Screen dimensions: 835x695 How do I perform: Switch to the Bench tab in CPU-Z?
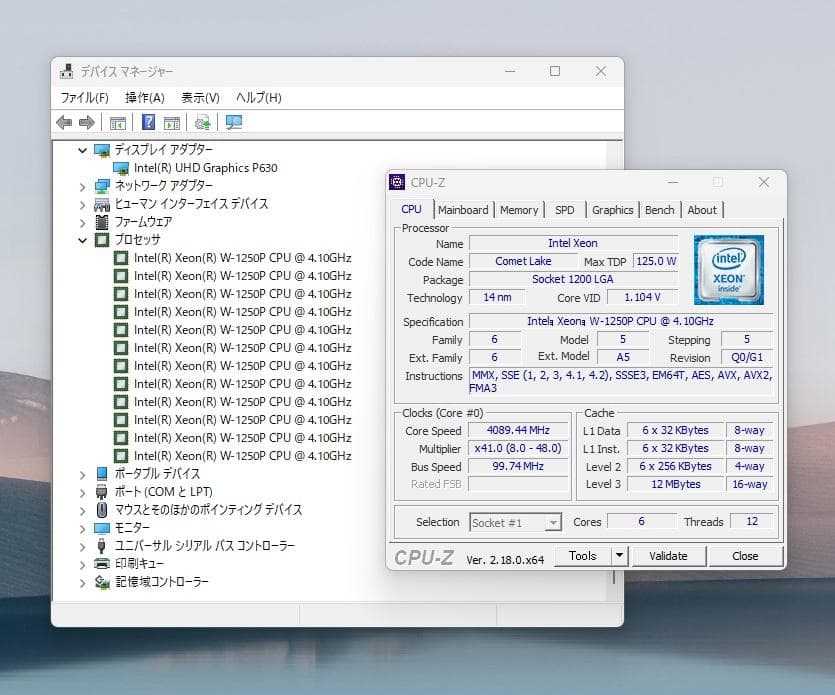[659, 210]
